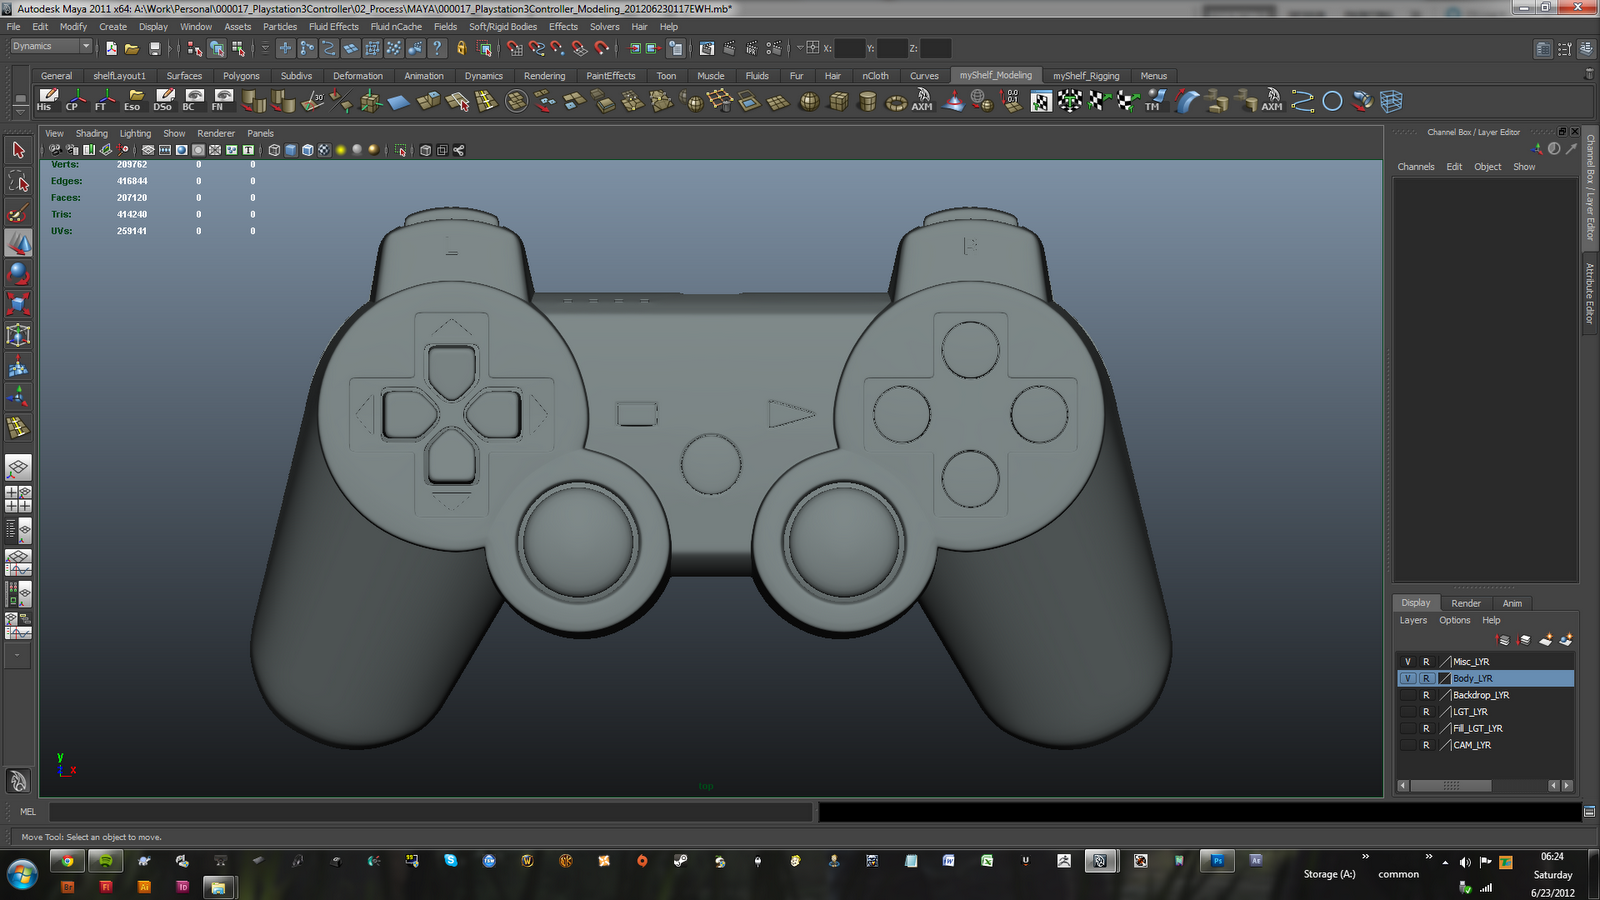Switch to the Anim layer tab
The height and width of the screenshot is (900, 1600).
click(x=1512, y=603)
